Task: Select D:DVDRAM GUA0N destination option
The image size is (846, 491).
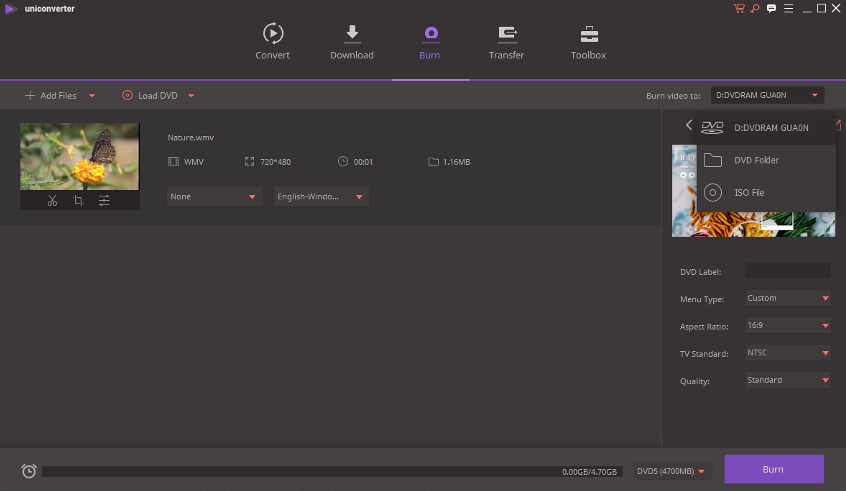Action: 766,128
